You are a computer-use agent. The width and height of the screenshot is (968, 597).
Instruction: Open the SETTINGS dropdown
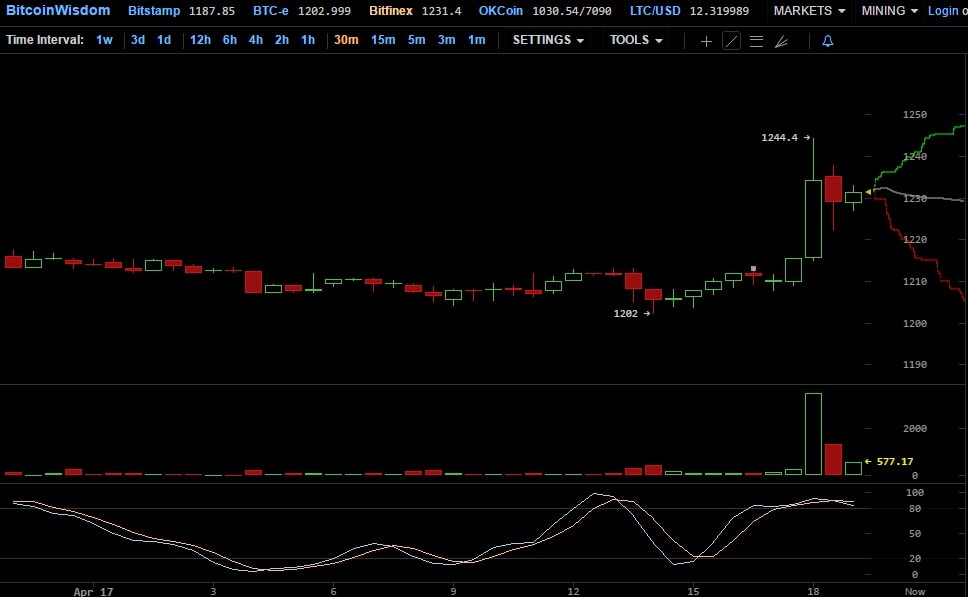click(x=548, y=40)
